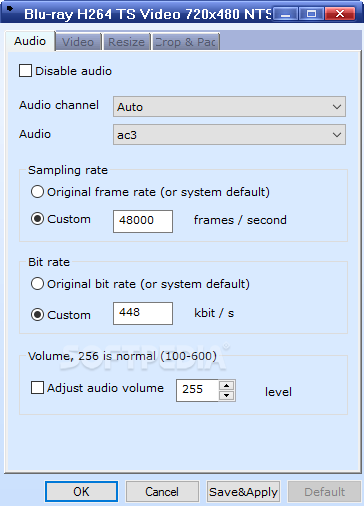Click the OK button

(81, 491)
